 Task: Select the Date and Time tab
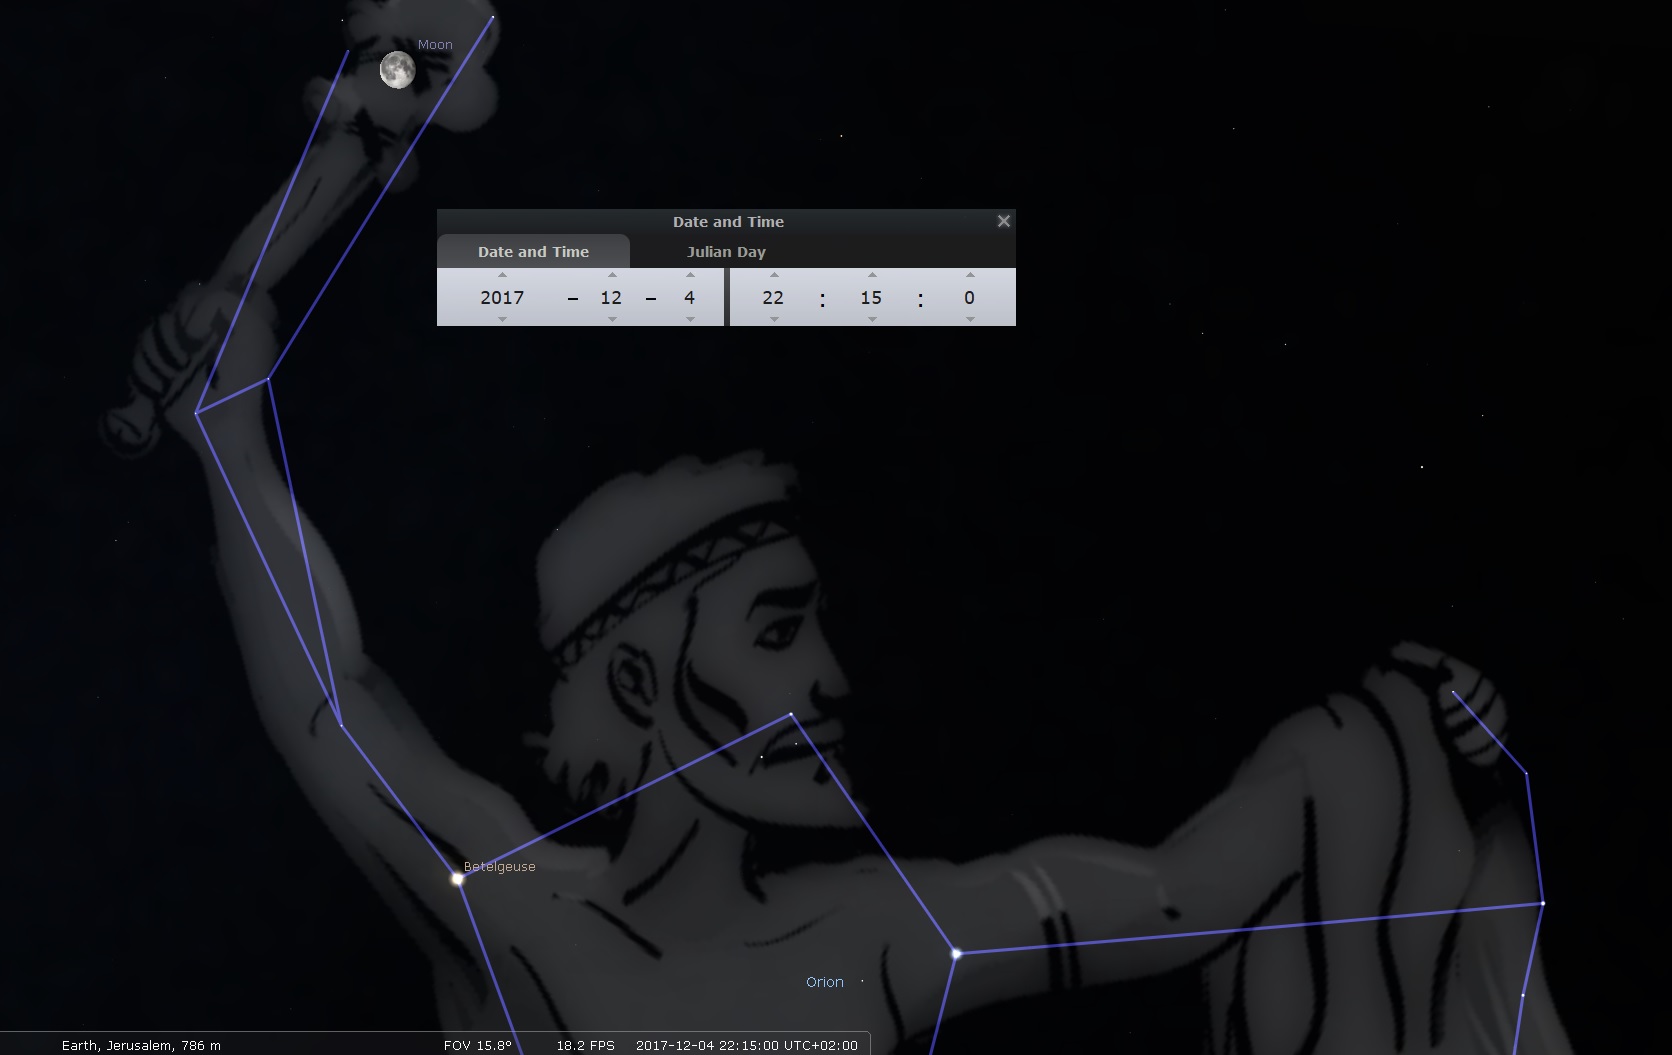[533, 252]
